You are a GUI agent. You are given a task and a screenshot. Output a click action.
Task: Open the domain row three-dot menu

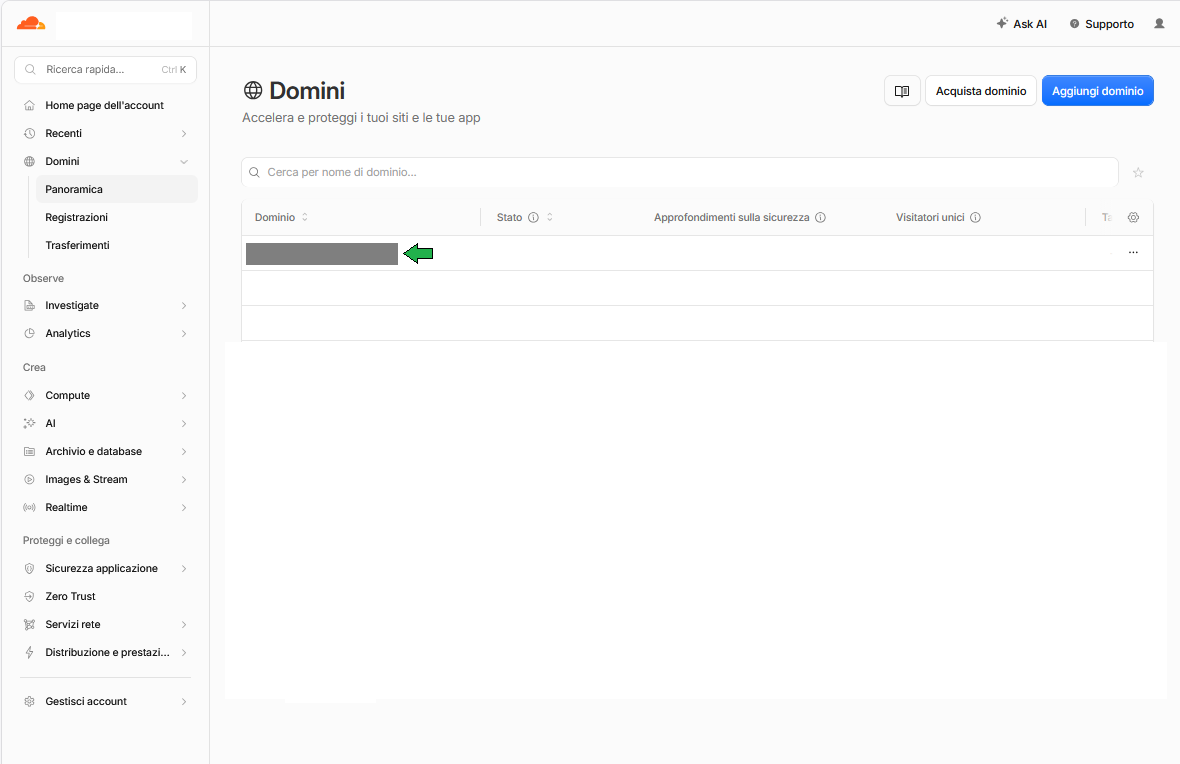point(1133,252)
